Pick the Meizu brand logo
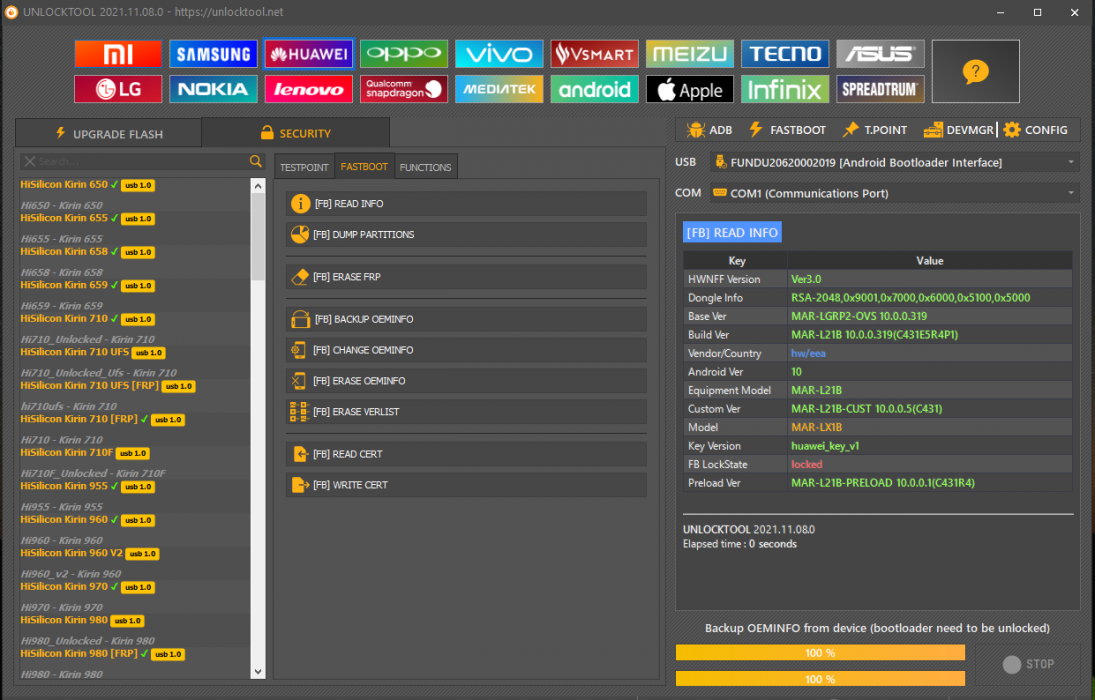Viewport: 1095px width, 700px height. pyautogui.click(x=690, y=54)
